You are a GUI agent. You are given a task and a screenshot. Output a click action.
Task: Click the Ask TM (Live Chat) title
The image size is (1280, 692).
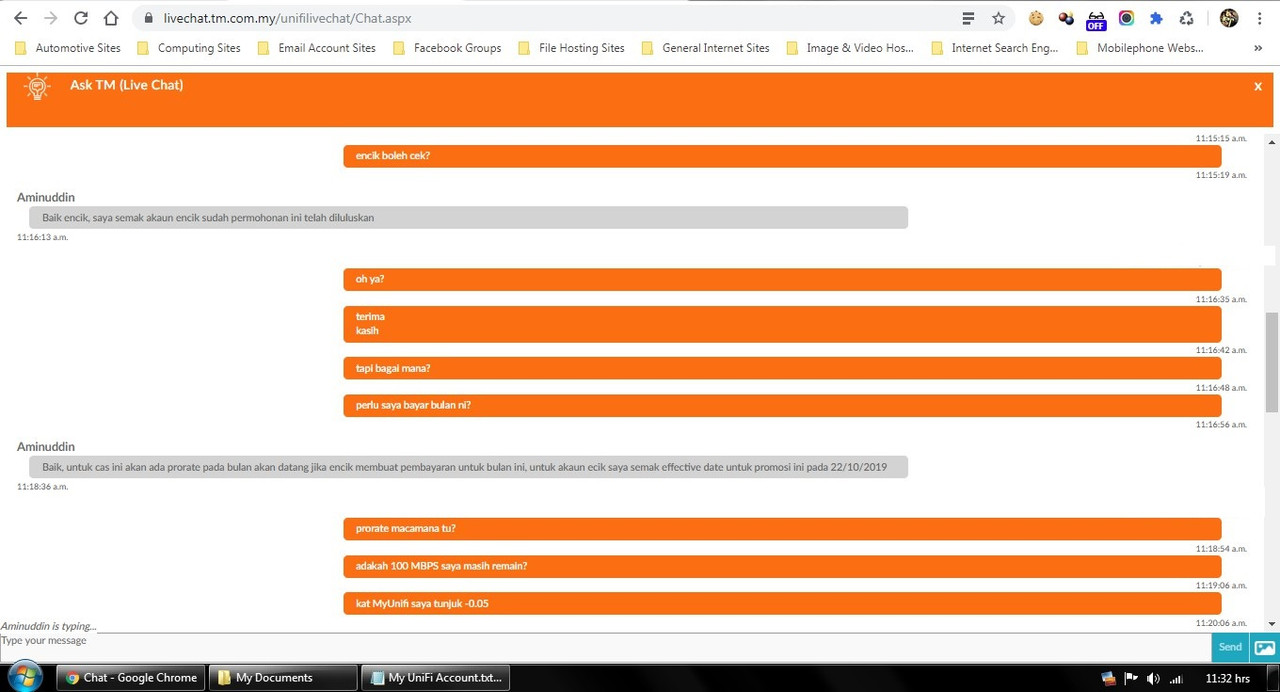126,85
